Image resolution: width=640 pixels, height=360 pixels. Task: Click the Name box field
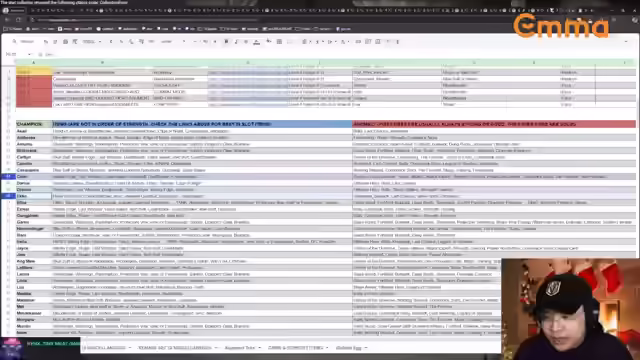(18, 54)
